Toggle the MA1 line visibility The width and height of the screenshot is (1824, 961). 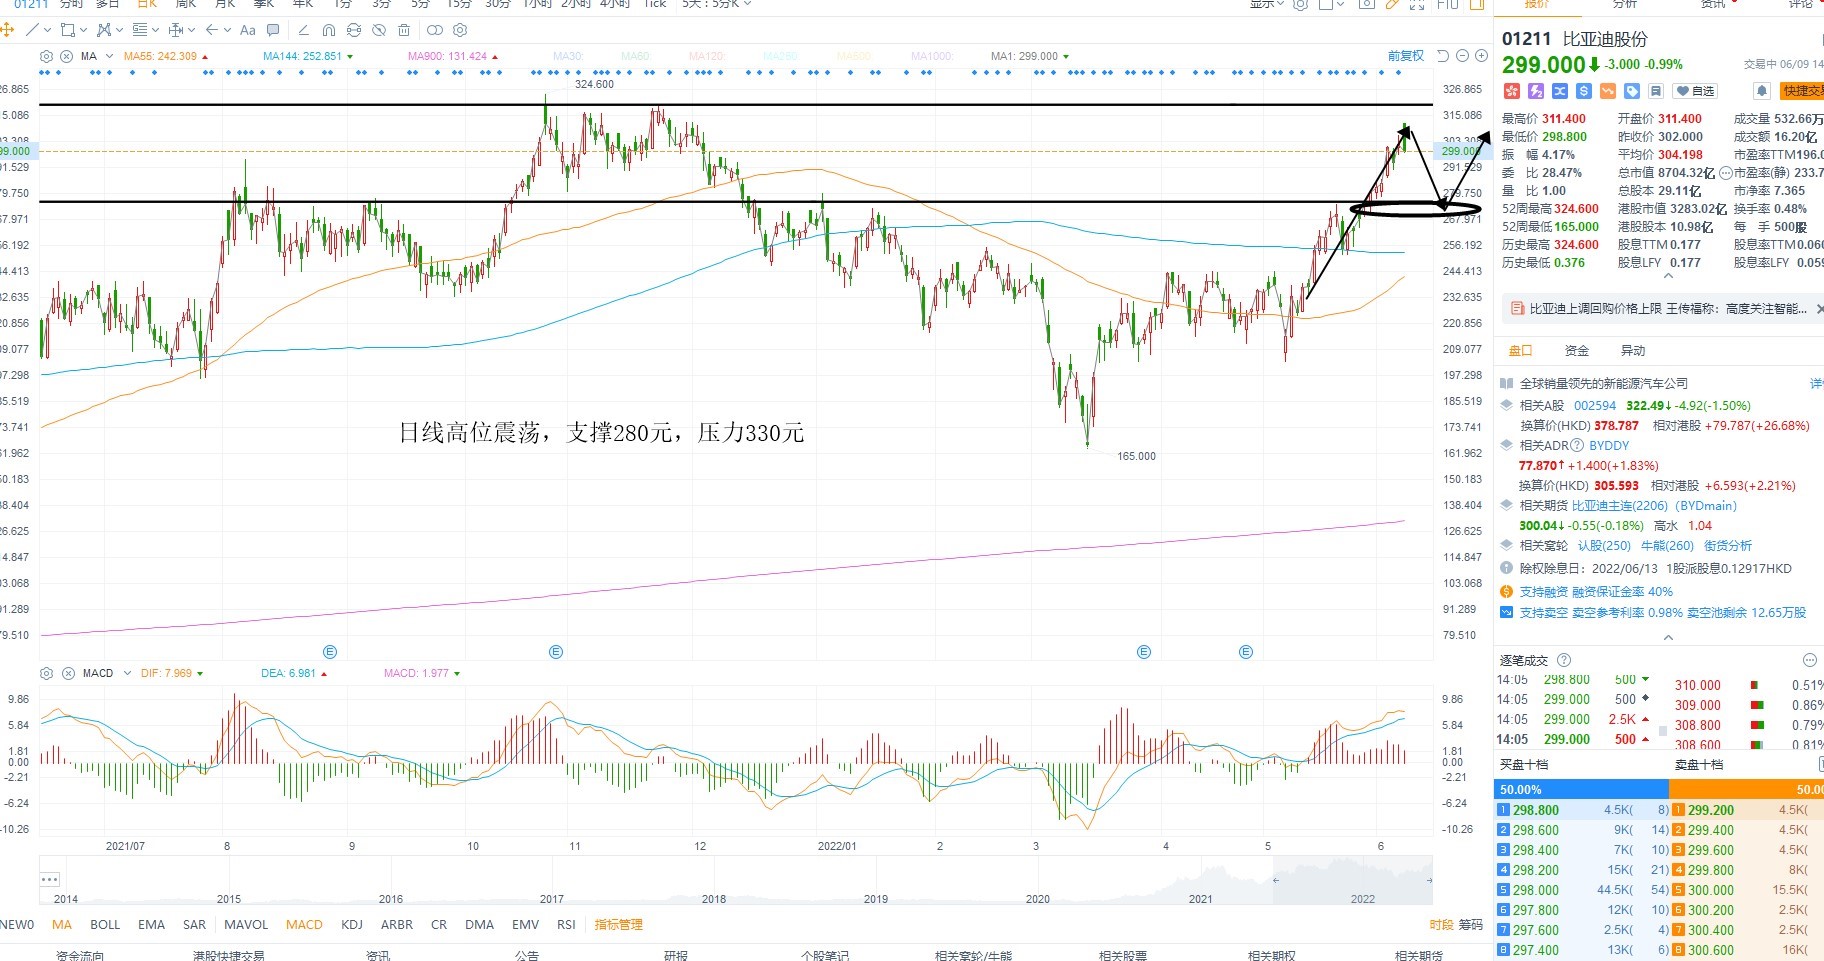[x=1030, y=56]
